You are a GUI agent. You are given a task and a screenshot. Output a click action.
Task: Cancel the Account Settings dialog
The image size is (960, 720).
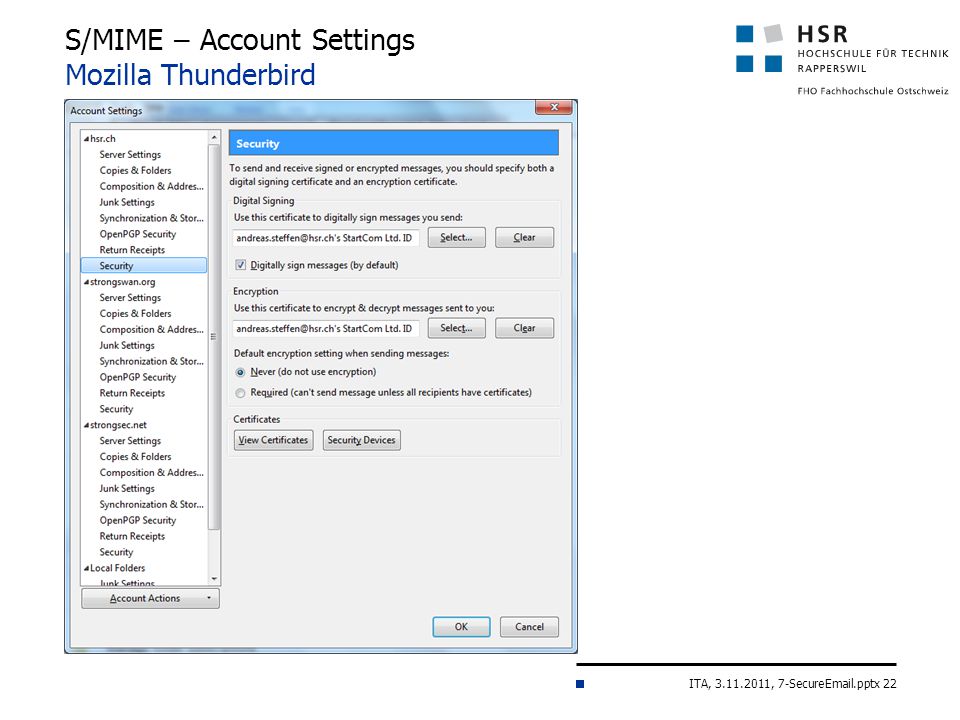click(529, 627)
